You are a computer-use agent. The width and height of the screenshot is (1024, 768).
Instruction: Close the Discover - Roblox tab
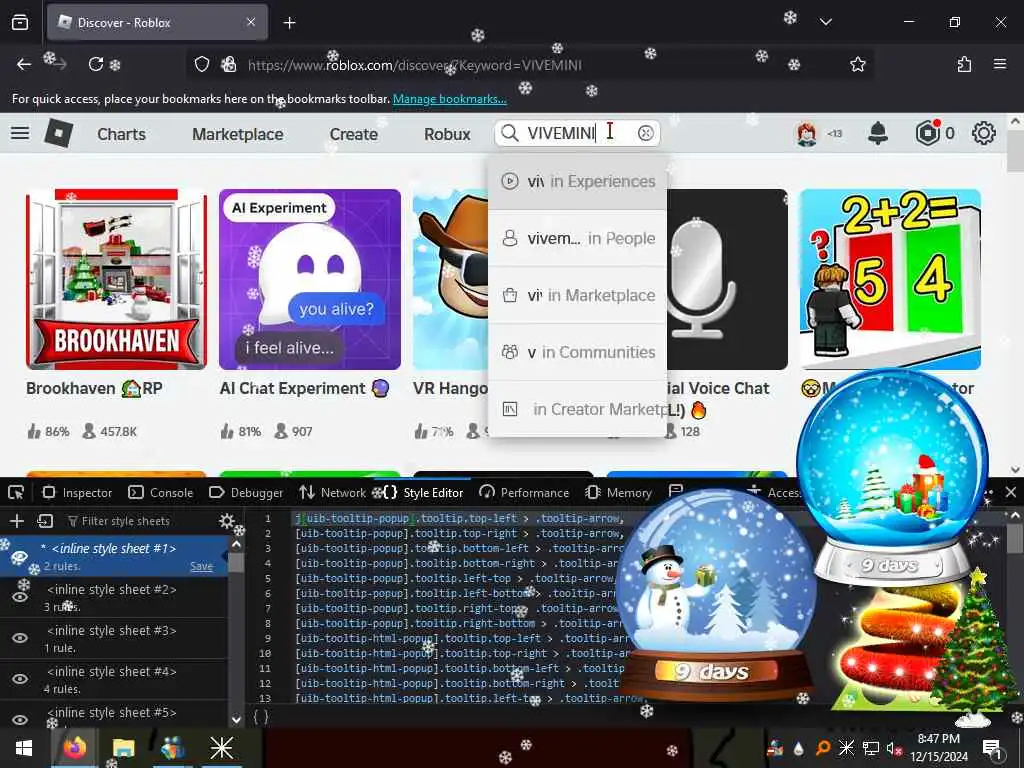point(251,22)
